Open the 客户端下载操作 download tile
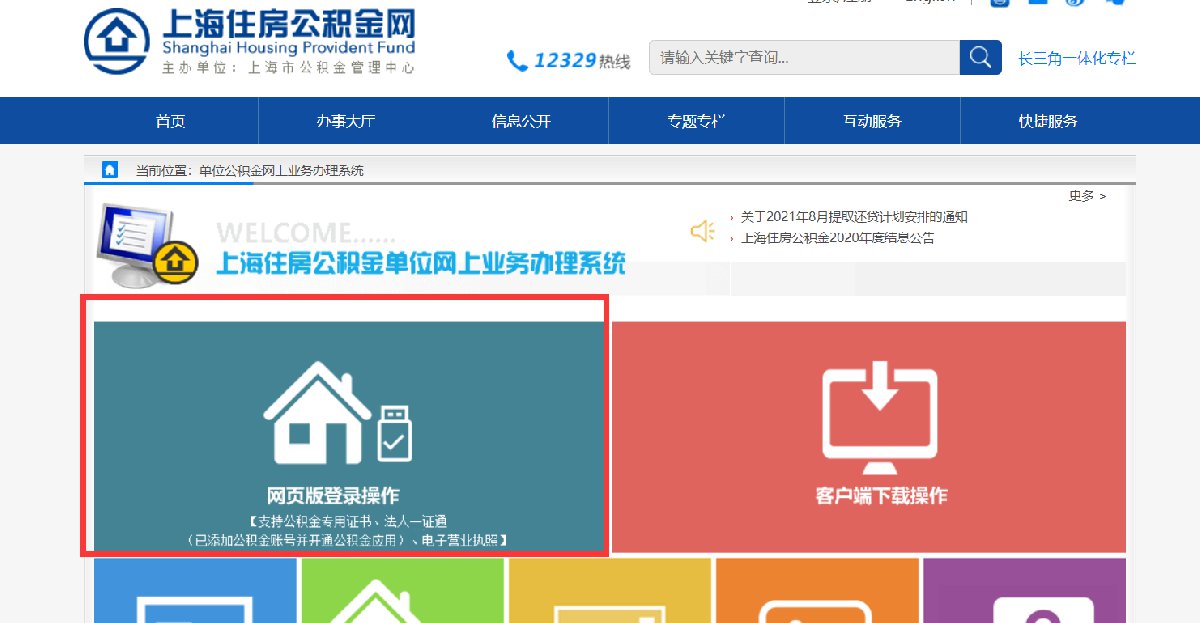1200x623 pixels. (869, 437)
